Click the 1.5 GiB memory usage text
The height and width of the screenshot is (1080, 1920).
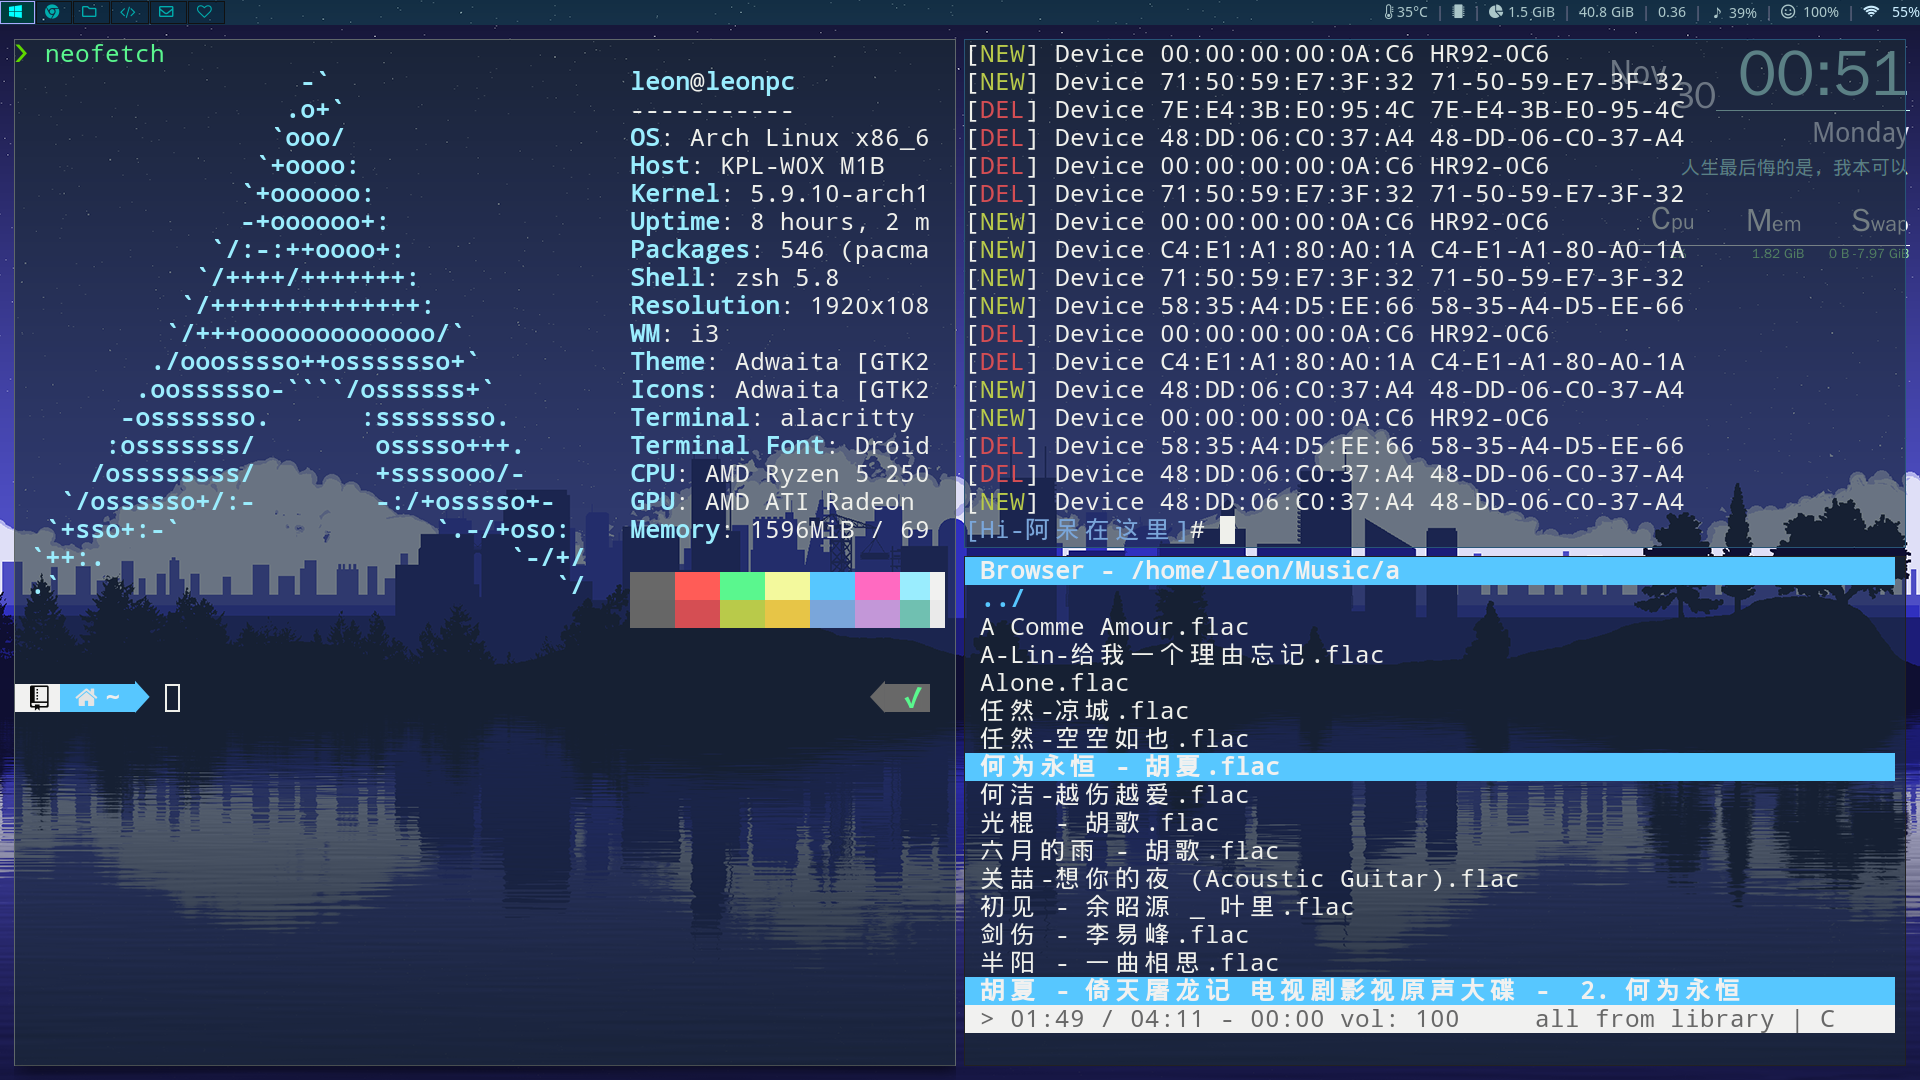pos(1531,12)
